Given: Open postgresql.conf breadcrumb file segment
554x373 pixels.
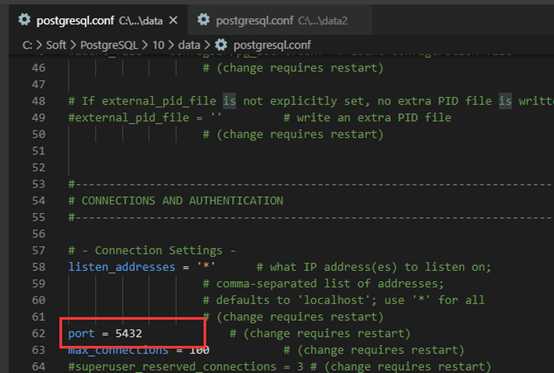Looking at the screenshot, I should [272, 45].
